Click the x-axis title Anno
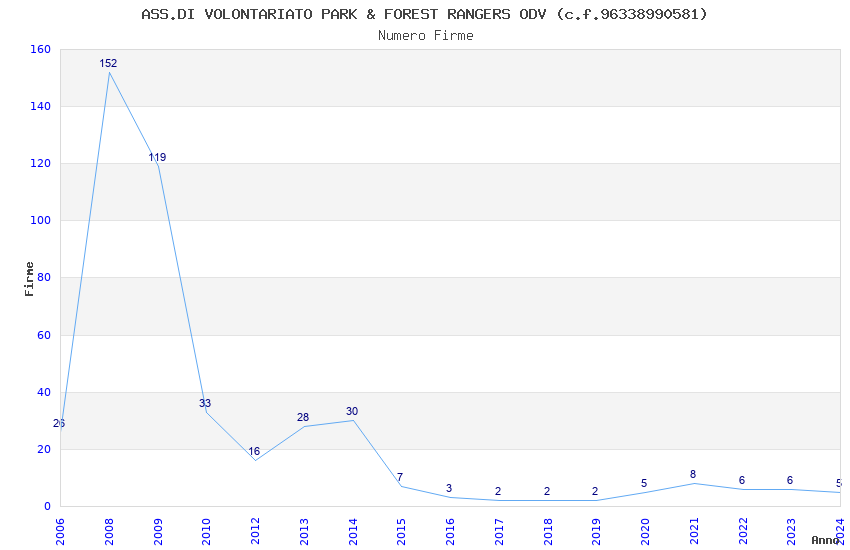The image size is (850, 550). [825, 540]
